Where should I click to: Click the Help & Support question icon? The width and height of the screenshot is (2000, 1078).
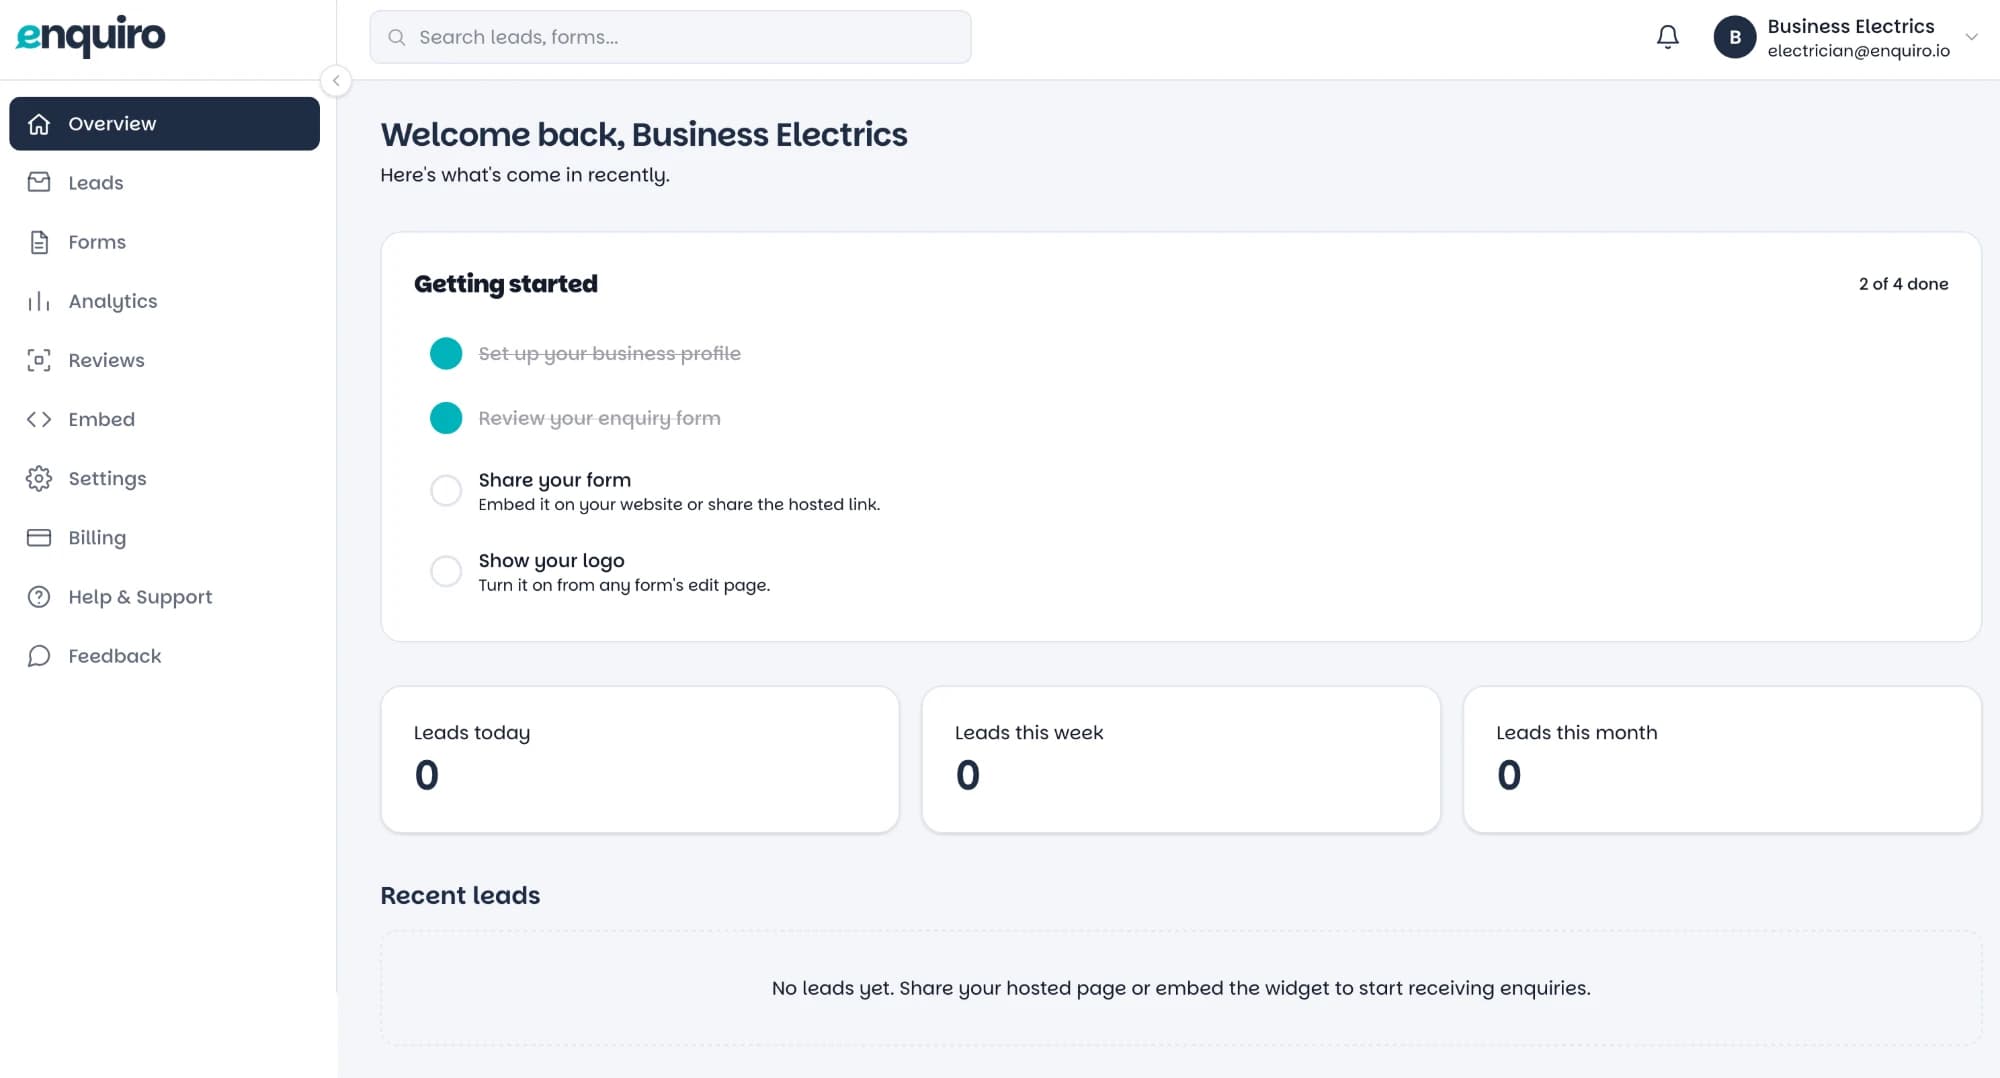(39, 597)
